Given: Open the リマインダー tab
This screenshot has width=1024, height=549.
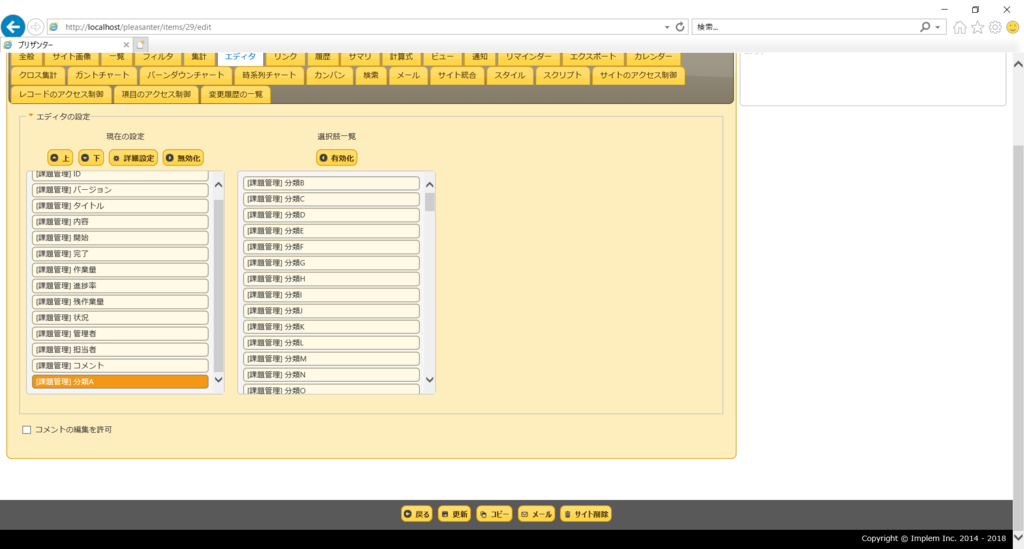Looking at the screenshot, I should tap(528, 57).
